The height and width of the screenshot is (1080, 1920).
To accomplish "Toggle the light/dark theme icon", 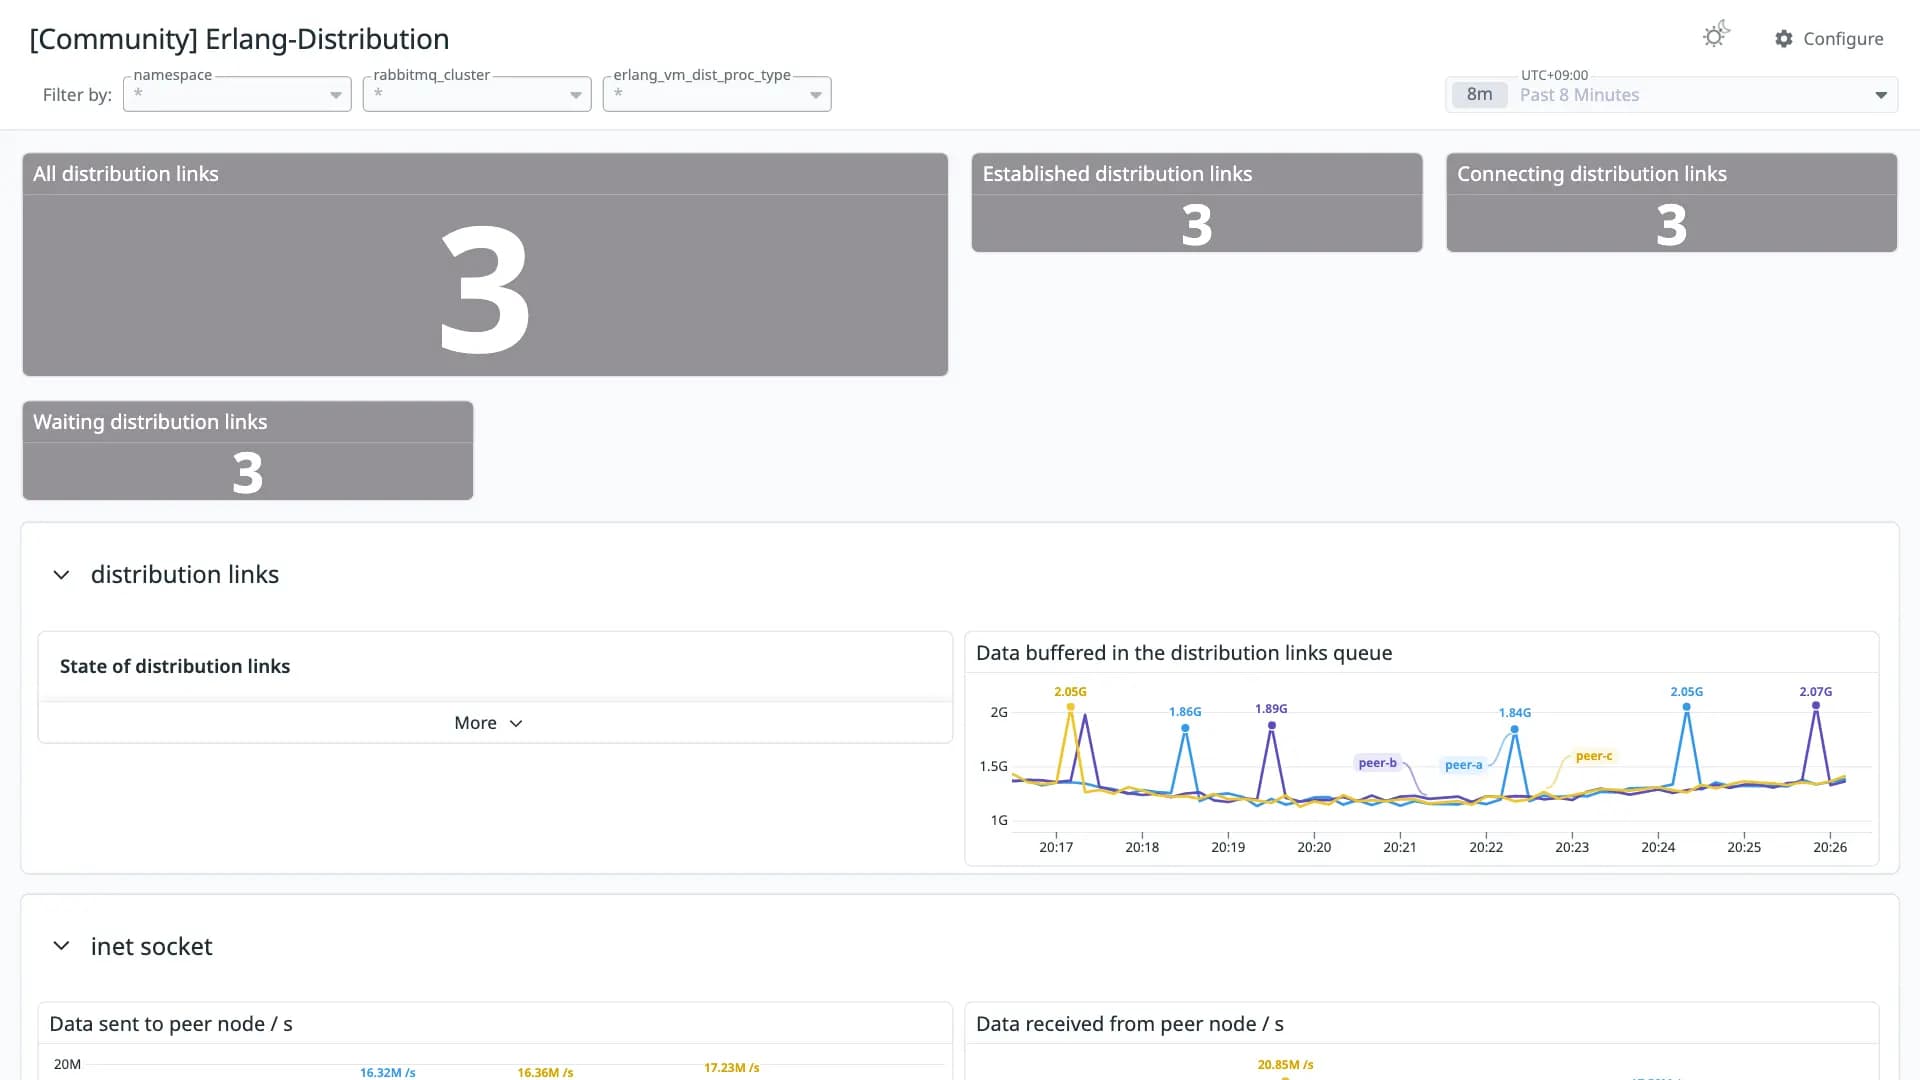I will (x=1716, y=36).
